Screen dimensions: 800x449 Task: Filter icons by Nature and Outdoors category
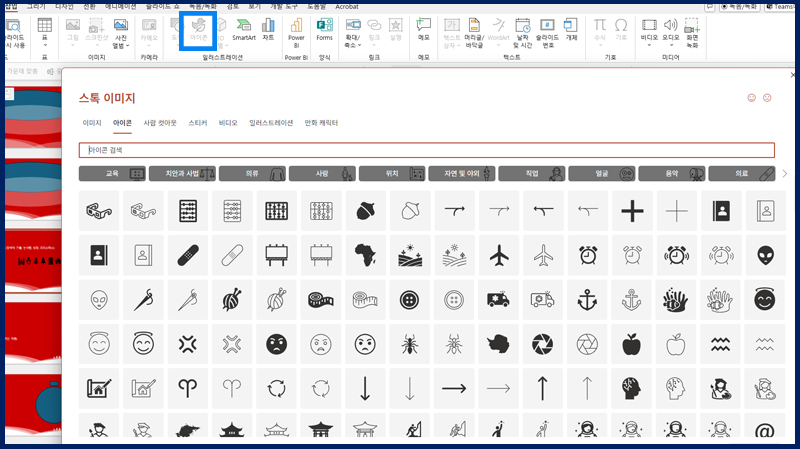coord(462,173)
